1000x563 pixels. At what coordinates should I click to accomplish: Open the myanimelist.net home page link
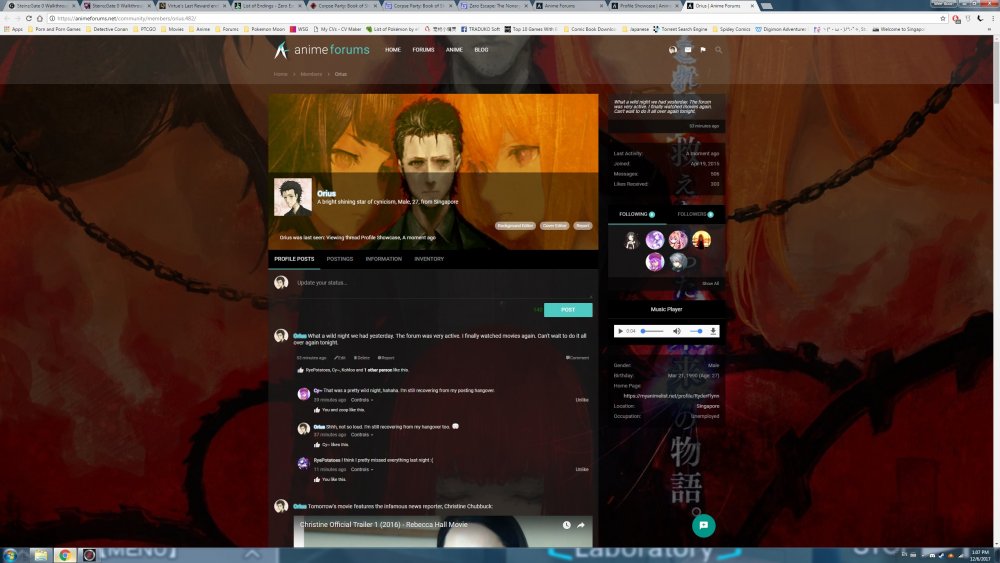[x=671, y=396]
